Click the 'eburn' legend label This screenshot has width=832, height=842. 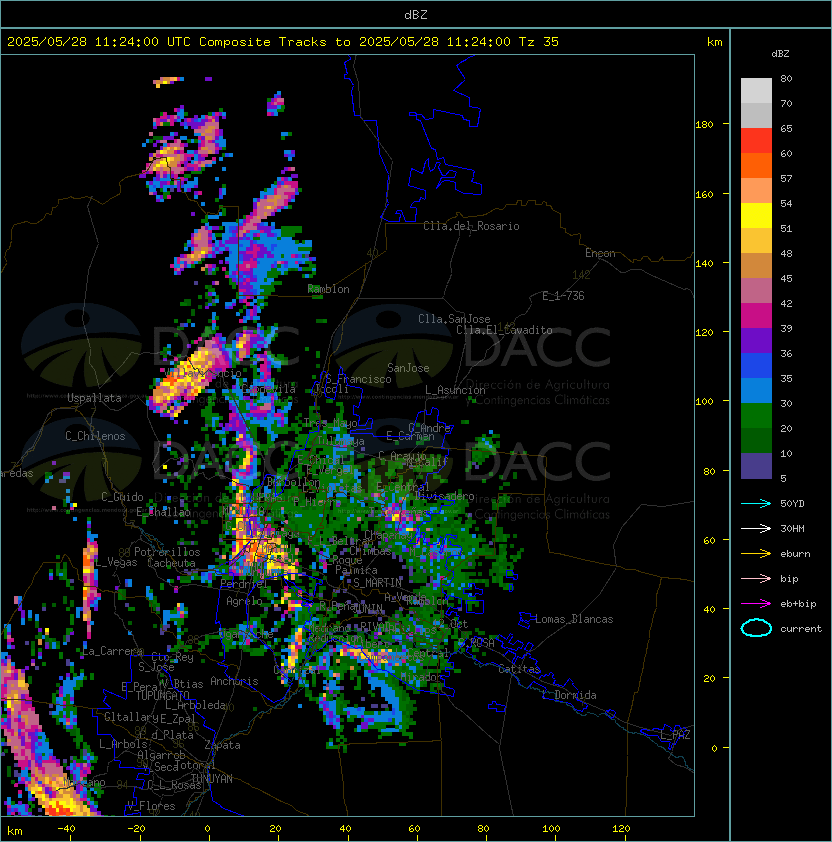click(x=795, y=554)
